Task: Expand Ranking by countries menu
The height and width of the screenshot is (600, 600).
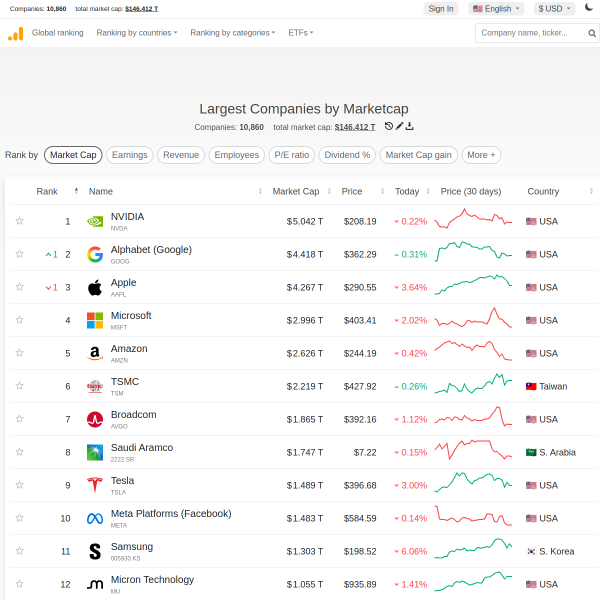Action: pyautogui.click(x=137, y=33)
